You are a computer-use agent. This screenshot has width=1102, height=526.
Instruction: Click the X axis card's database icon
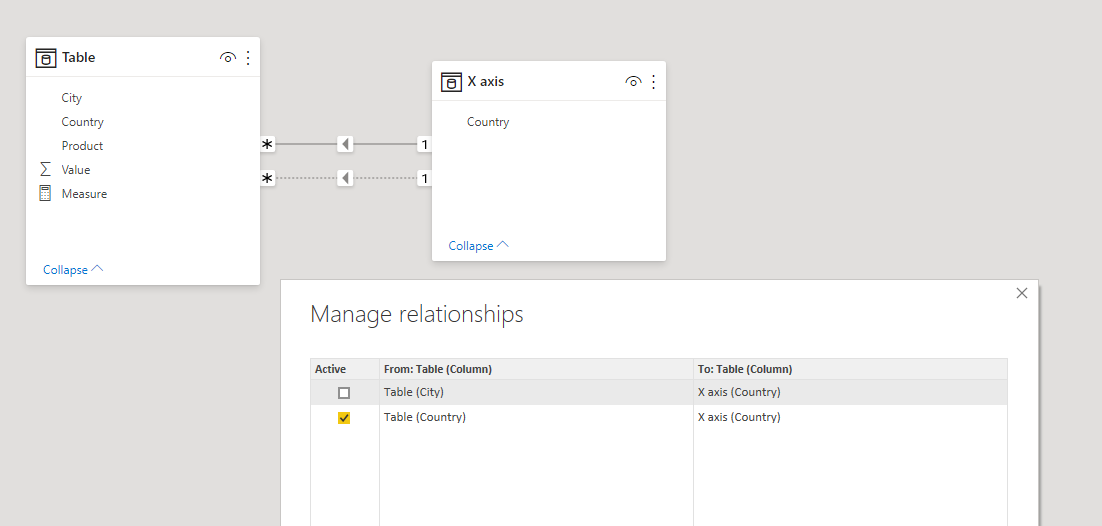click(451, 82)
